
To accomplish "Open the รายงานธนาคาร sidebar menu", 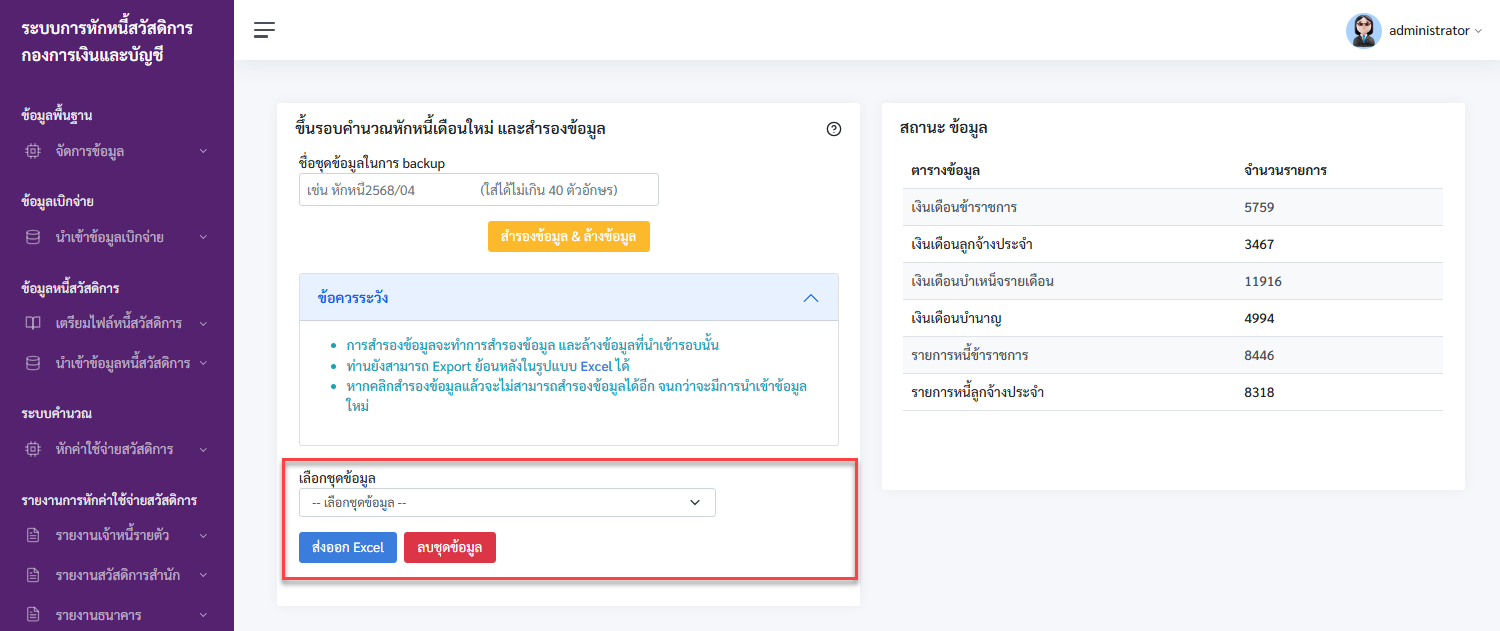I will point(117,615).
